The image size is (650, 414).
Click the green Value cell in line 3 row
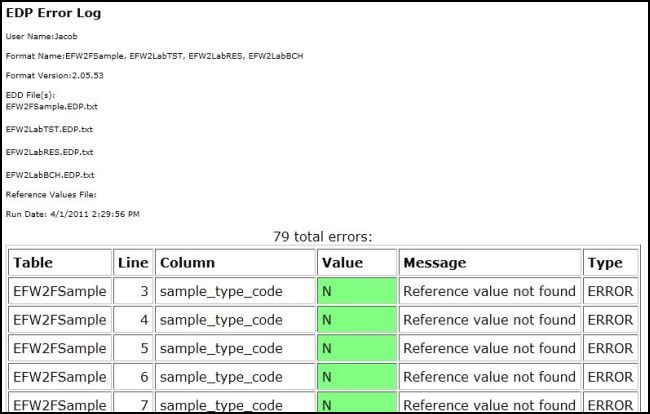pyautogui.click(x=356, y=292)
